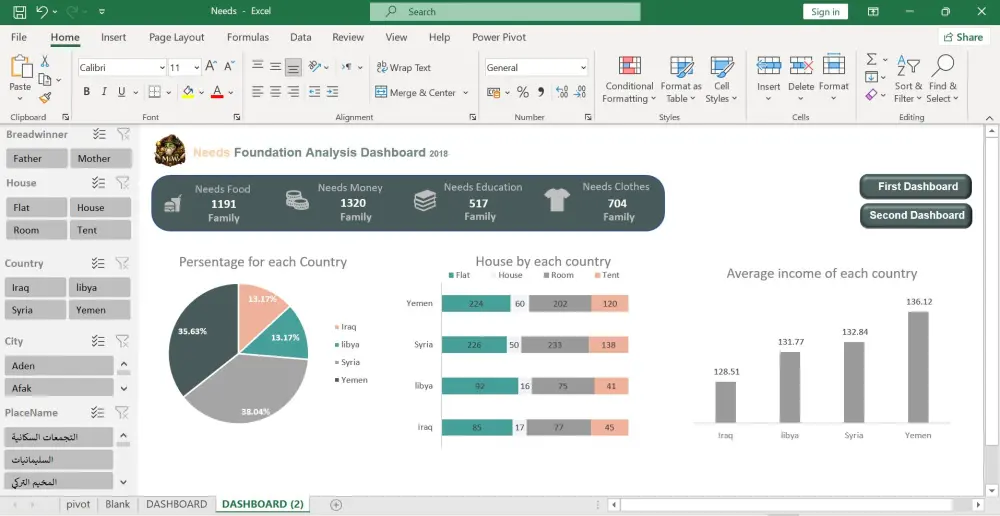Apply Bold formatting

tap(87, 92)
